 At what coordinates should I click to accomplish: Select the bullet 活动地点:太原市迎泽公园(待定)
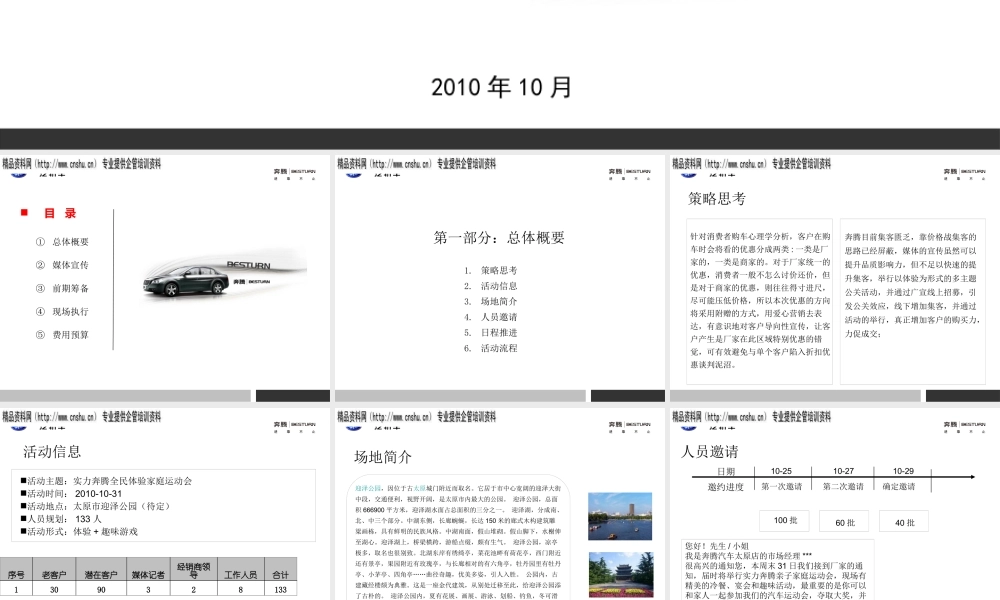click(x=96, y=506)
